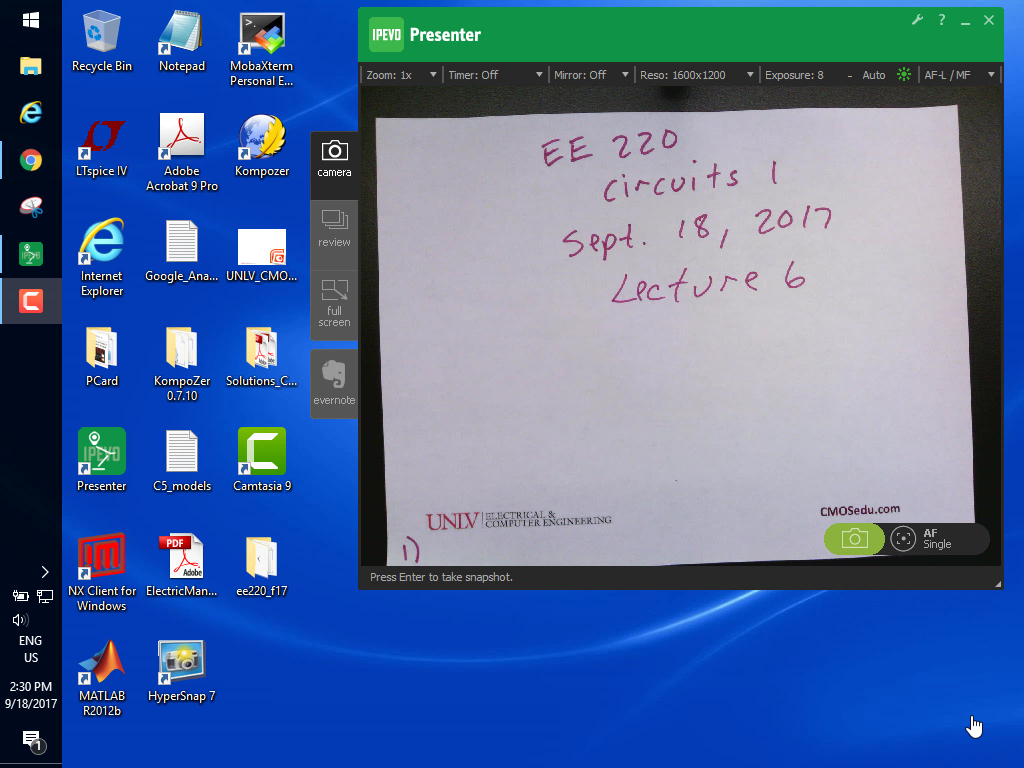Screen dimensions: 1024x768
Task: Click the Presenter window resize grip
Action: click(998, 584)
